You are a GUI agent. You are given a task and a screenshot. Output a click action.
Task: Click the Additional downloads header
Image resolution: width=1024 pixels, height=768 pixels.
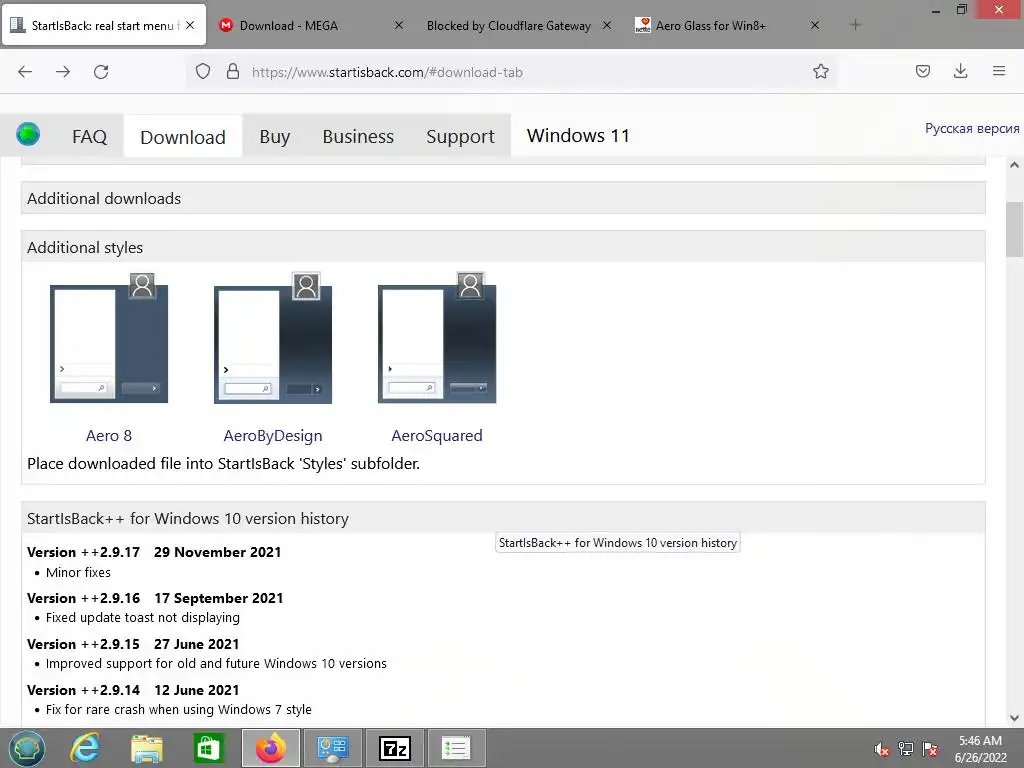point(503,199)
